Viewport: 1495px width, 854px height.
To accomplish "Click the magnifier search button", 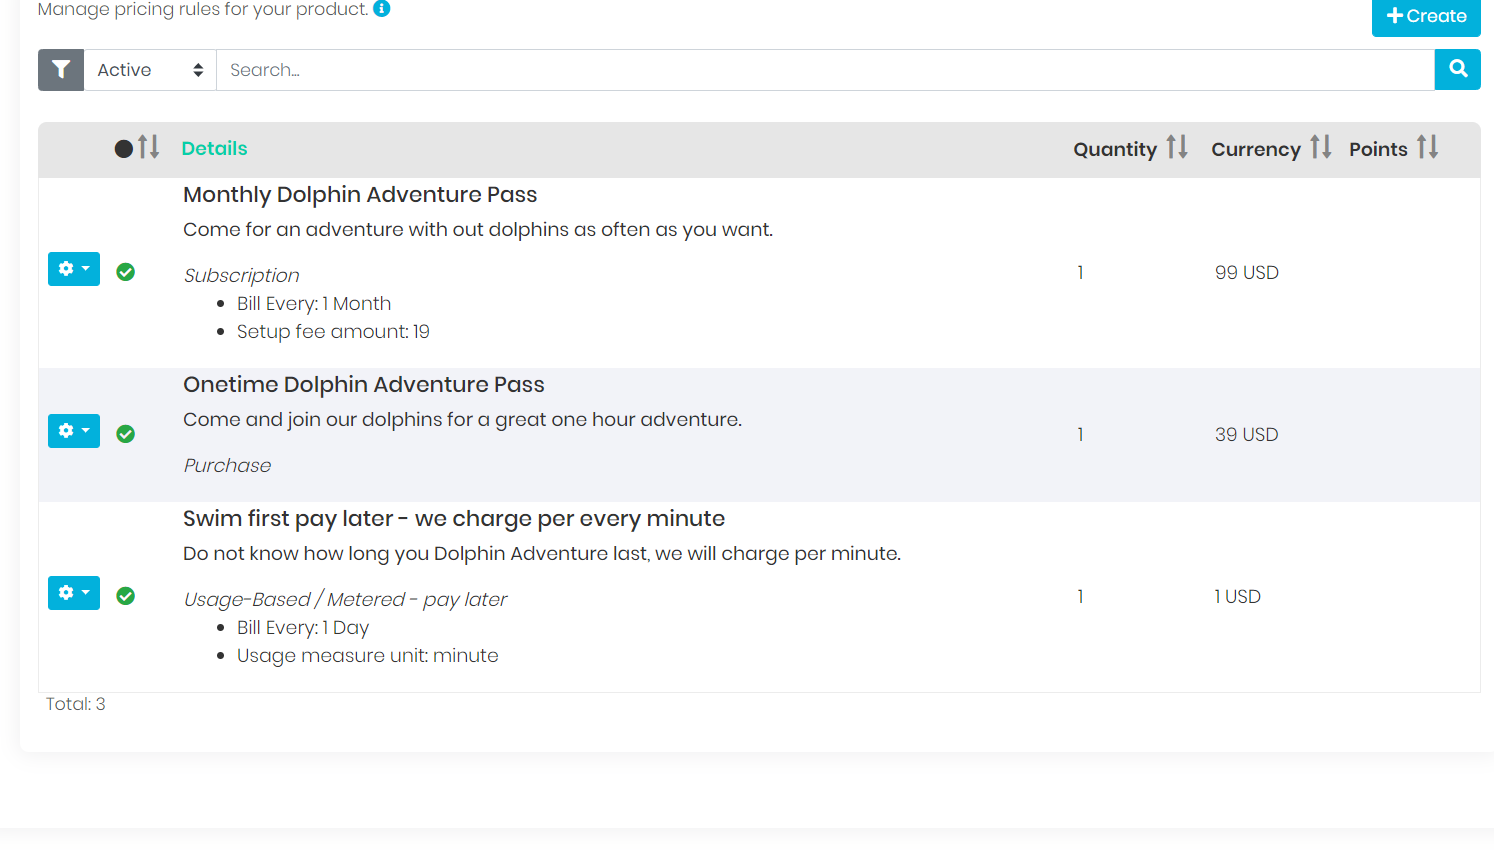I will coord(1457,70).
